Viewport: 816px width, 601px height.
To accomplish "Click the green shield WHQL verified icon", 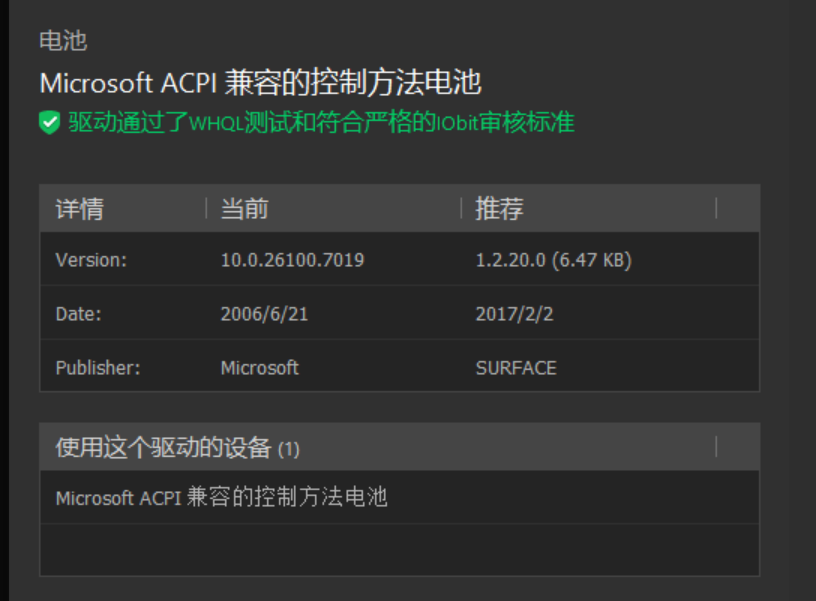I will (49, 123).
